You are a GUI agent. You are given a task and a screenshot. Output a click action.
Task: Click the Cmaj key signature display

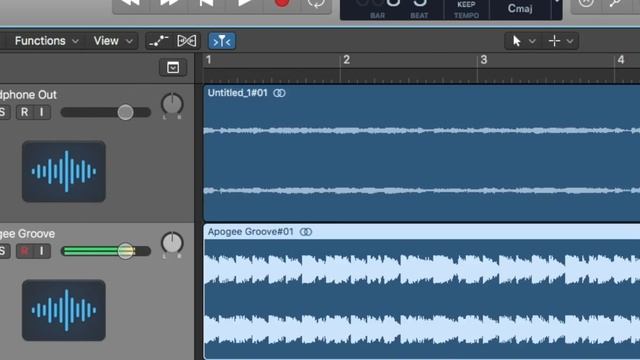(x=520, y=8)
